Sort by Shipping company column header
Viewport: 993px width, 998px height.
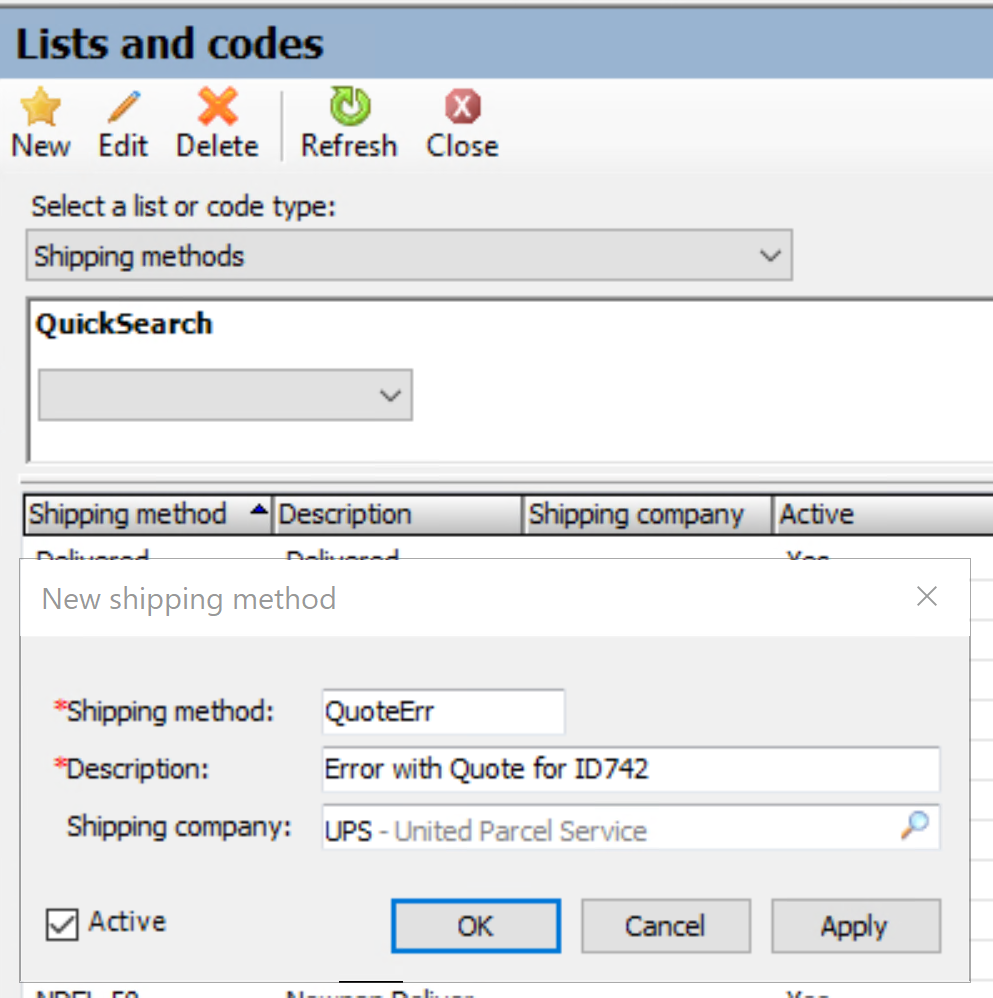[x=647, y=514]
